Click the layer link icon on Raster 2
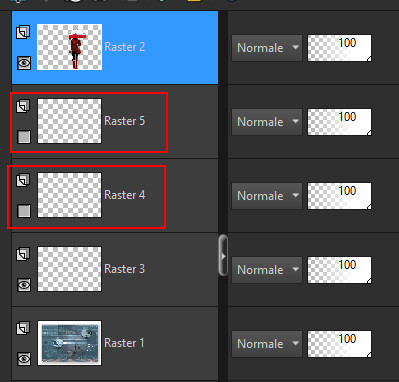The image size is (399, 382). tap(23, 32)
